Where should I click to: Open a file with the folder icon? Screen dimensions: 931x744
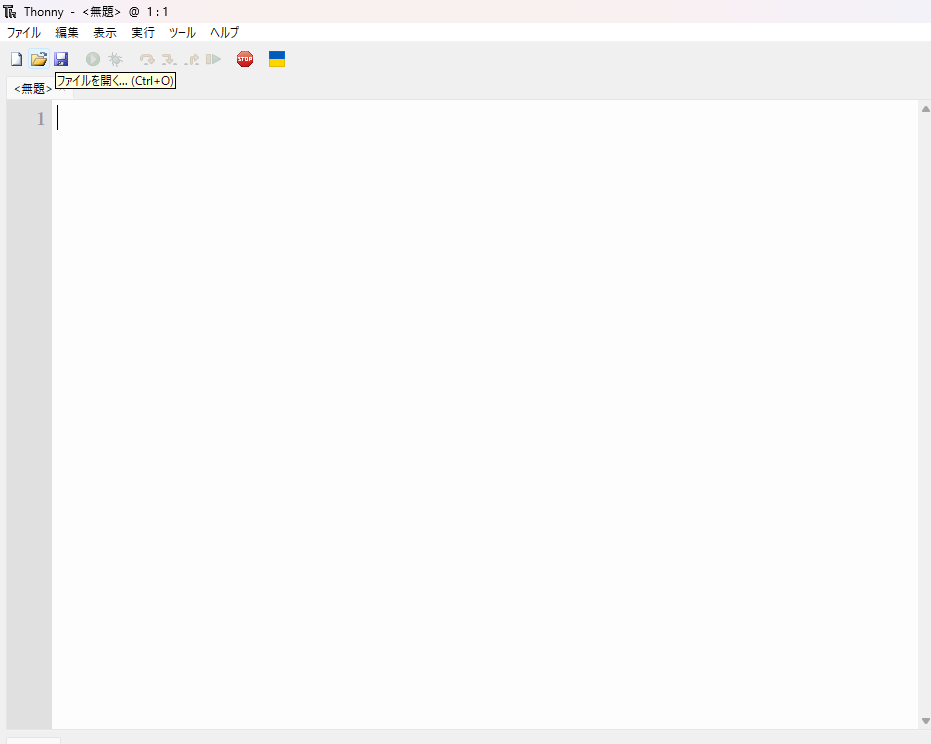pyautogui.click(x=39, y=59)
